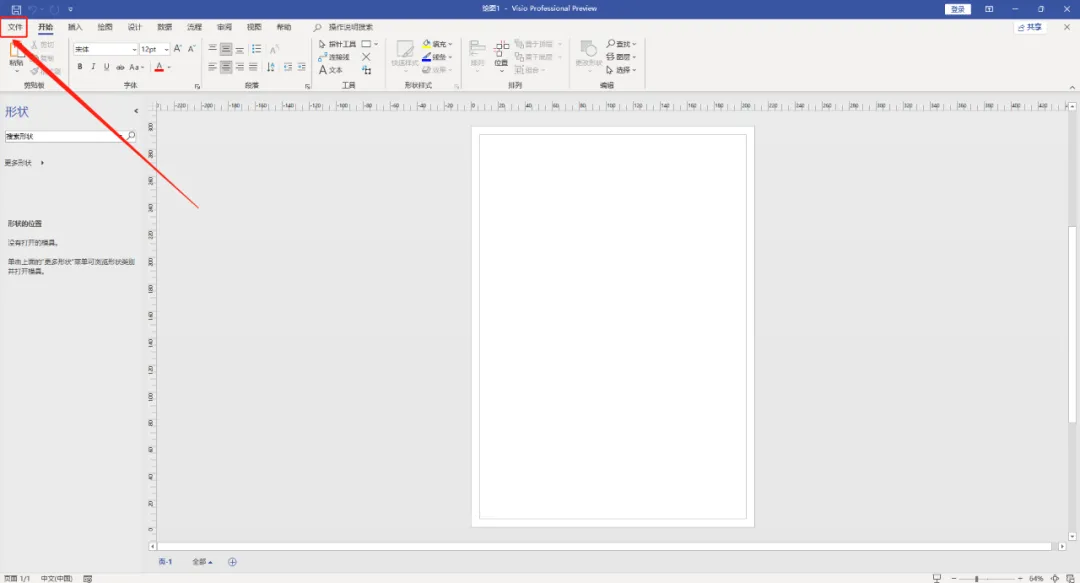
Task: Collapse the ribbon using the chevron
Action: 1072,88
